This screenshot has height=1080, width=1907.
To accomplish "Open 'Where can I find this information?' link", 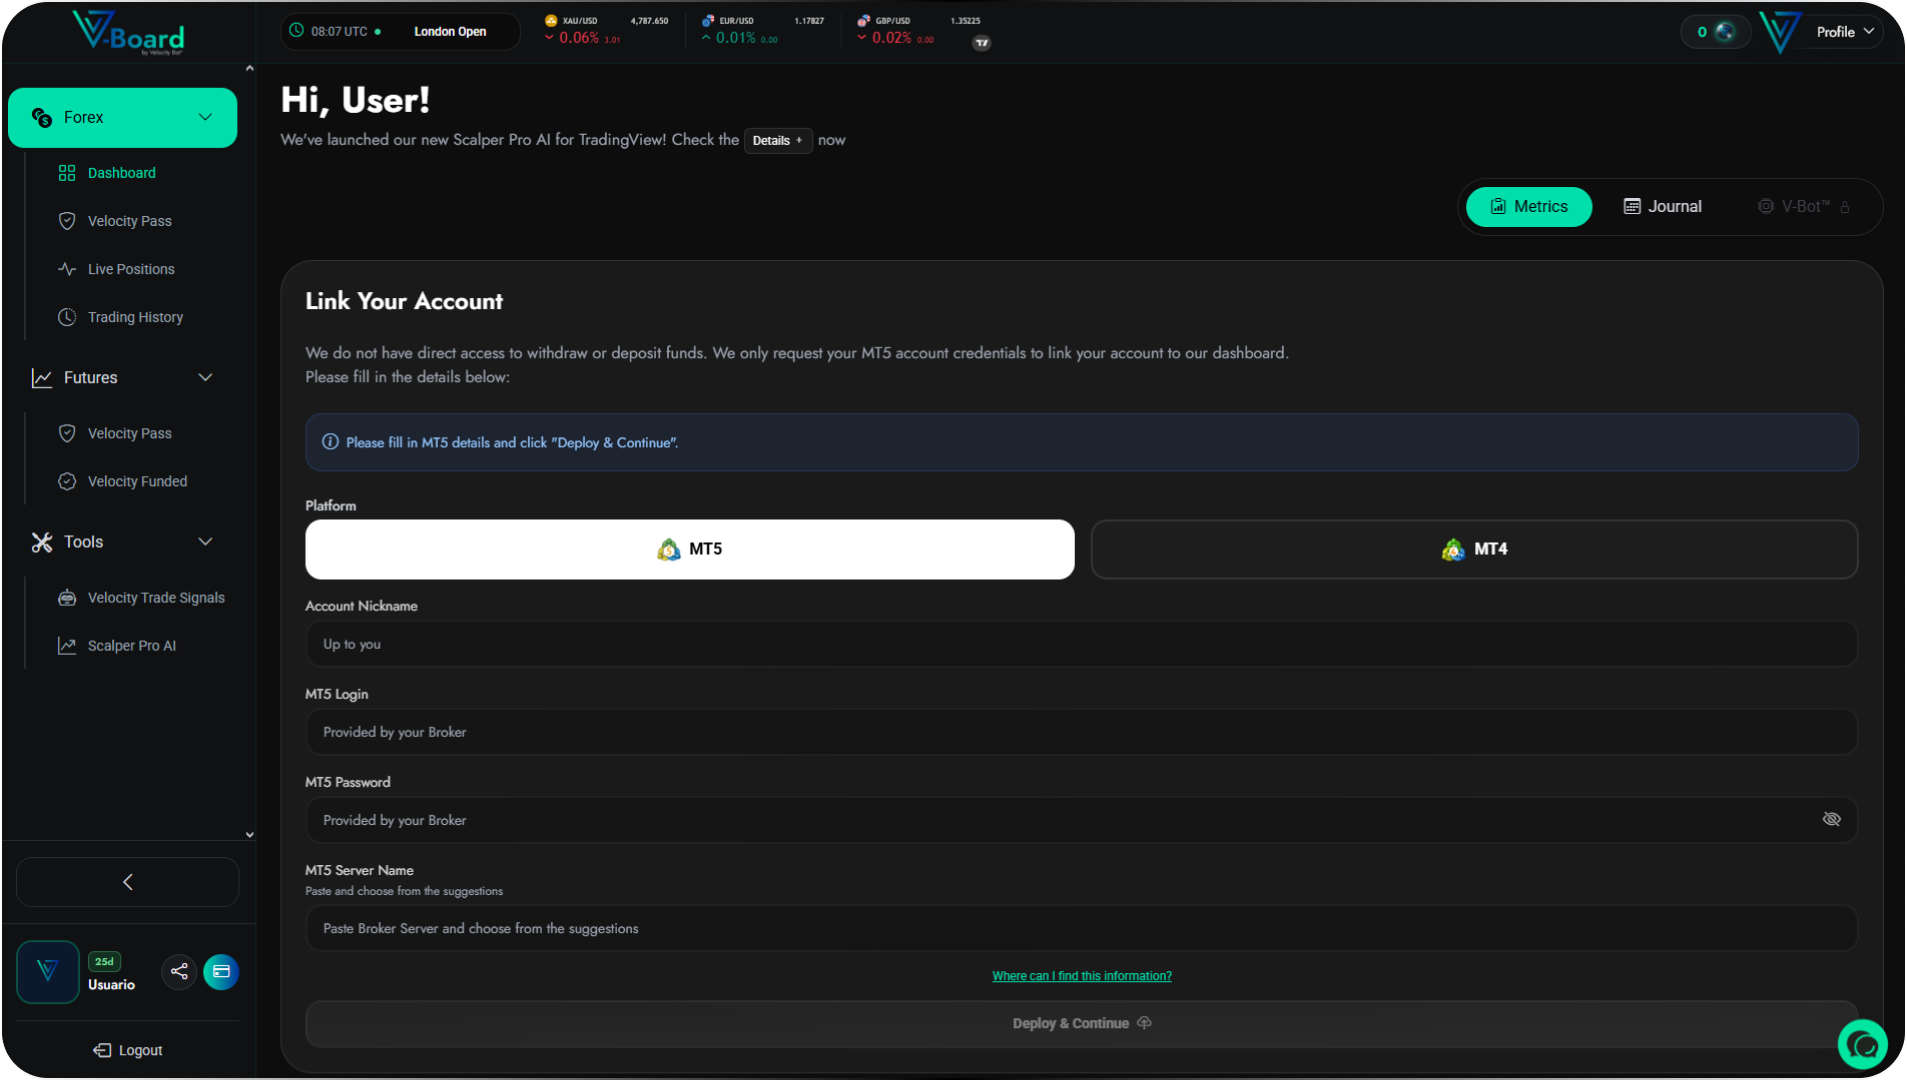I will tap(1081, 976).
